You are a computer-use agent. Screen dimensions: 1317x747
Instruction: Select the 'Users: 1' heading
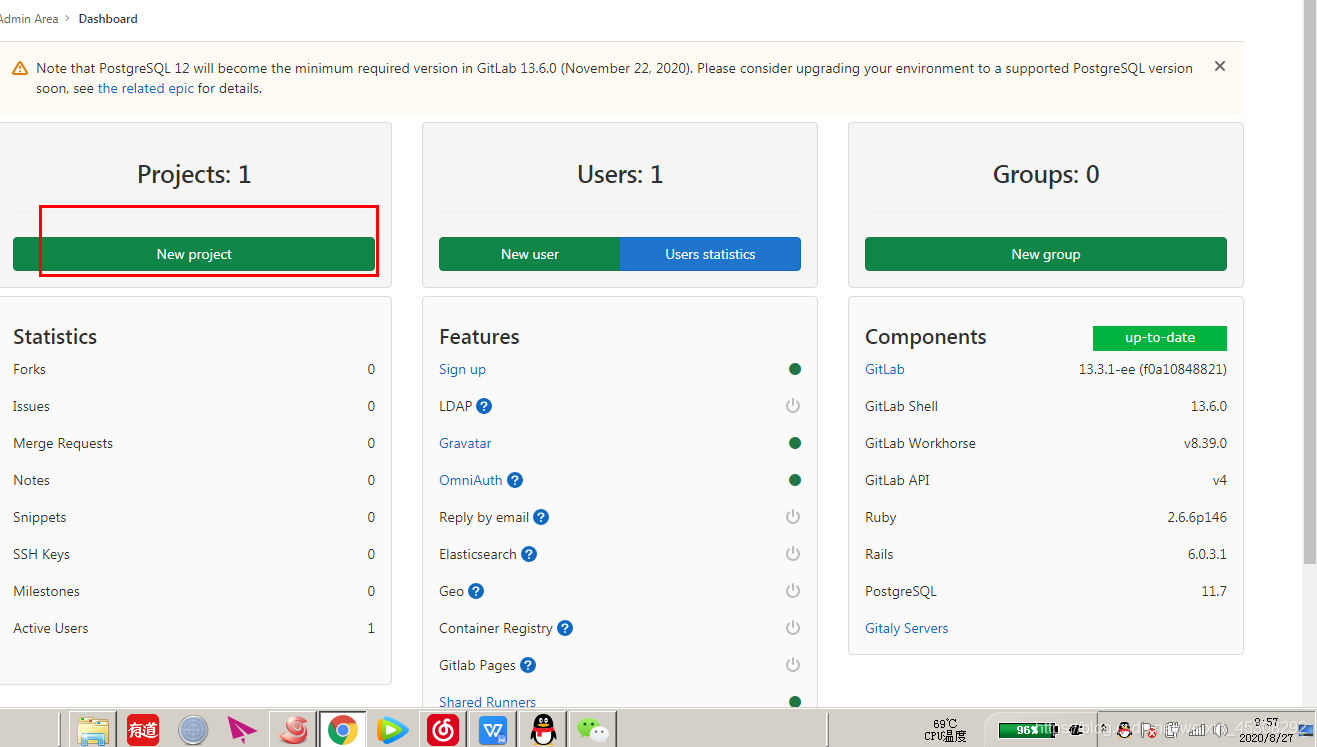point(620,174)
